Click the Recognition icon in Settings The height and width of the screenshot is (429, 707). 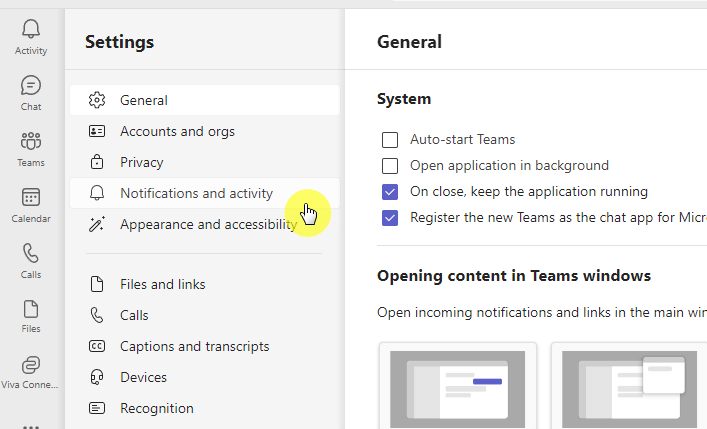97,408
